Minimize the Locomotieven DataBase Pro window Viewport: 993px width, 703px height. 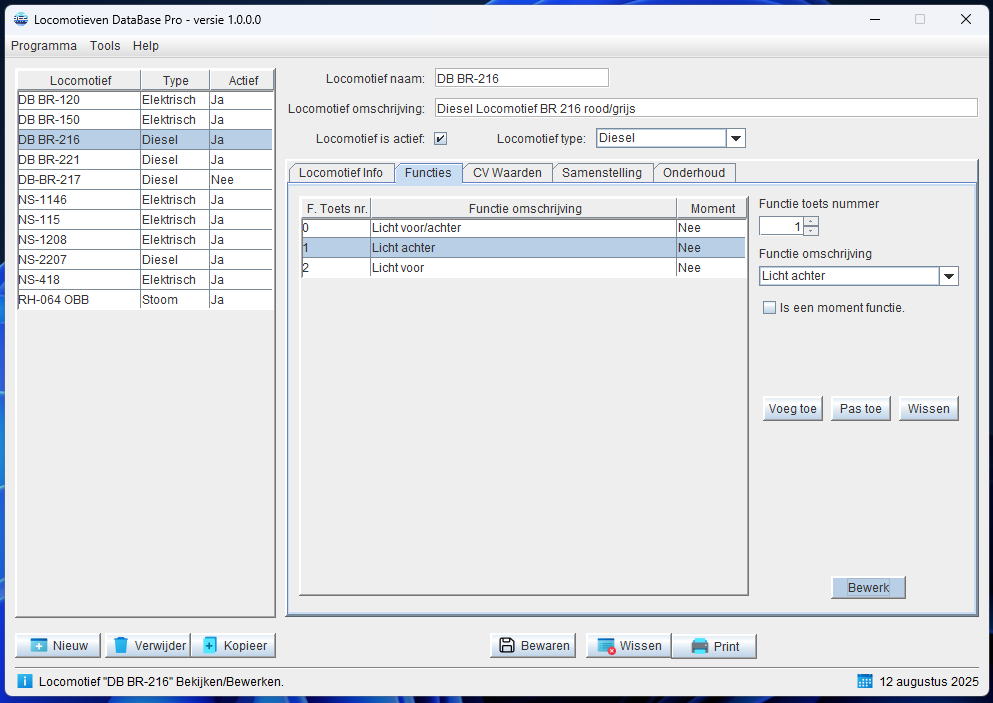pos(875,19)
